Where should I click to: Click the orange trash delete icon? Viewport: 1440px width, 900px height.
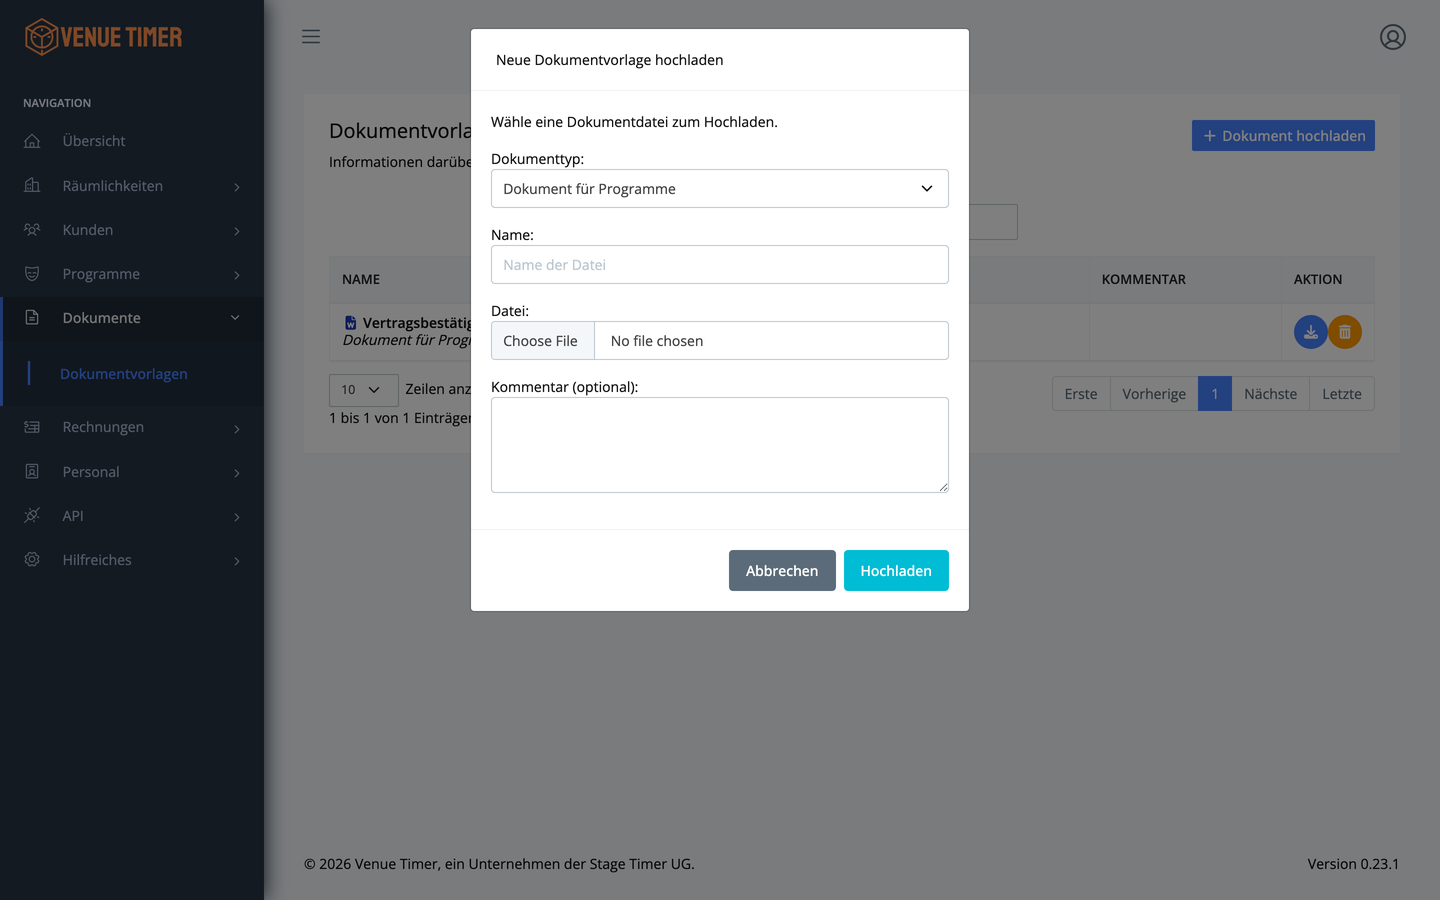(x=1345, y=332)
